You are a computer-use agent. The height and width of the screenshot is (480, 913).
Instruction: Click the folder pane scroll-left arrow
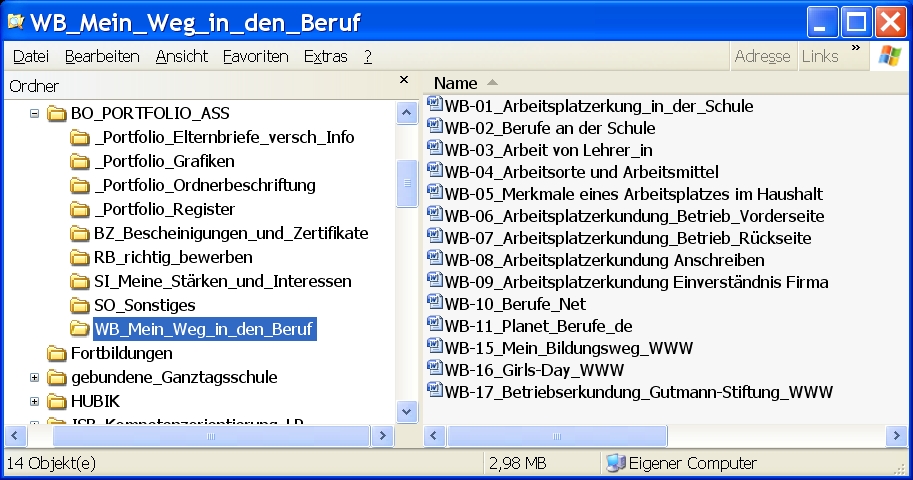15,436
